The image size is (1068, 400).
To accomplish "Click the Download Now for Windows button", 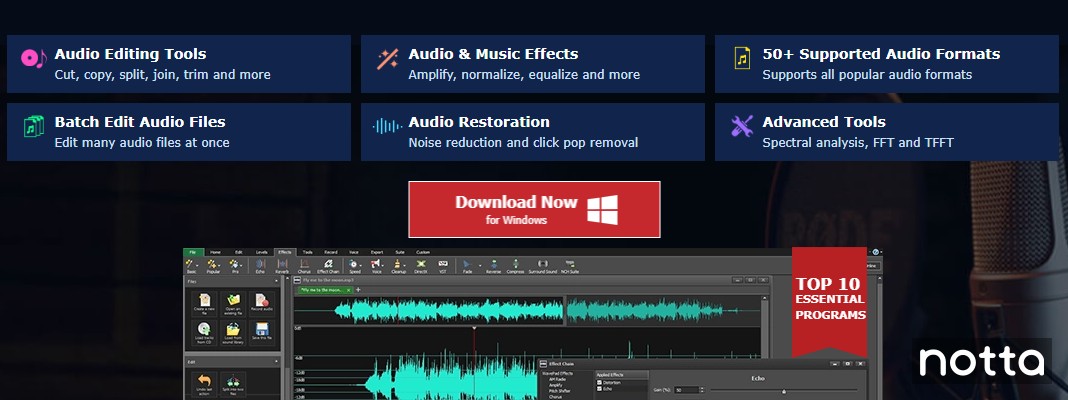I will click(x=534, y=209).
